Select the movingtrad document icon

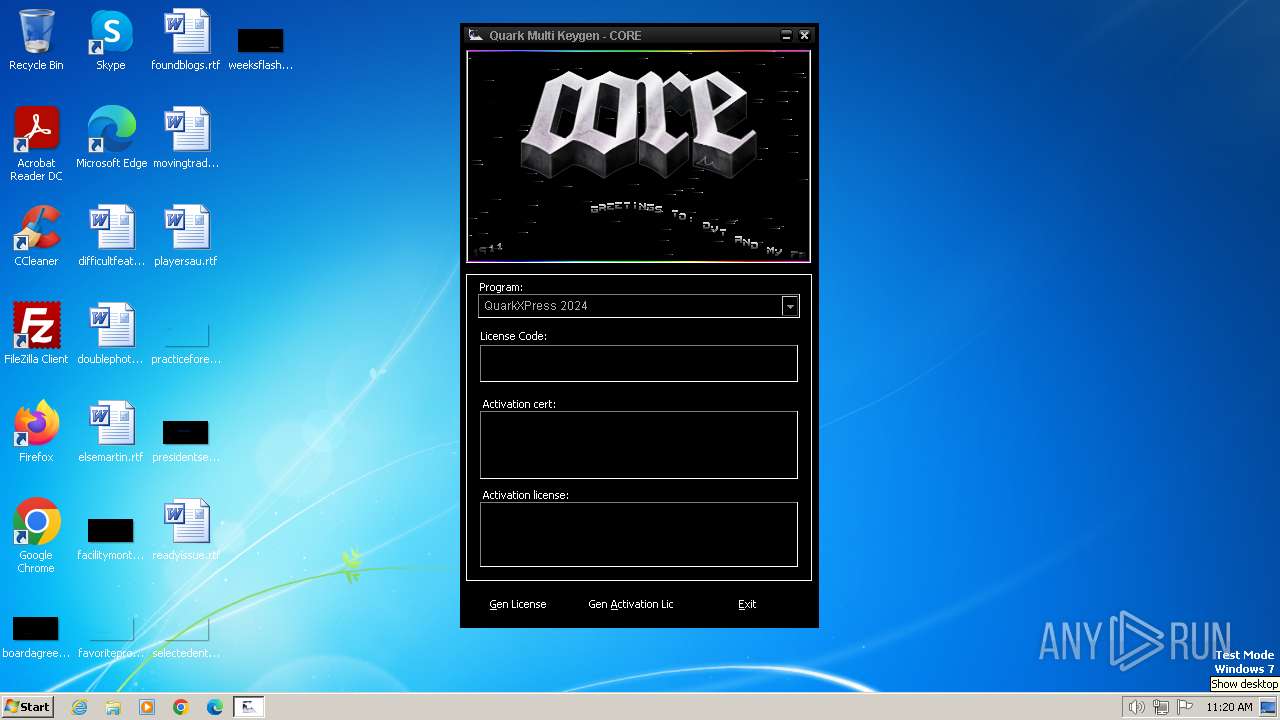click(x=186, y=139)
